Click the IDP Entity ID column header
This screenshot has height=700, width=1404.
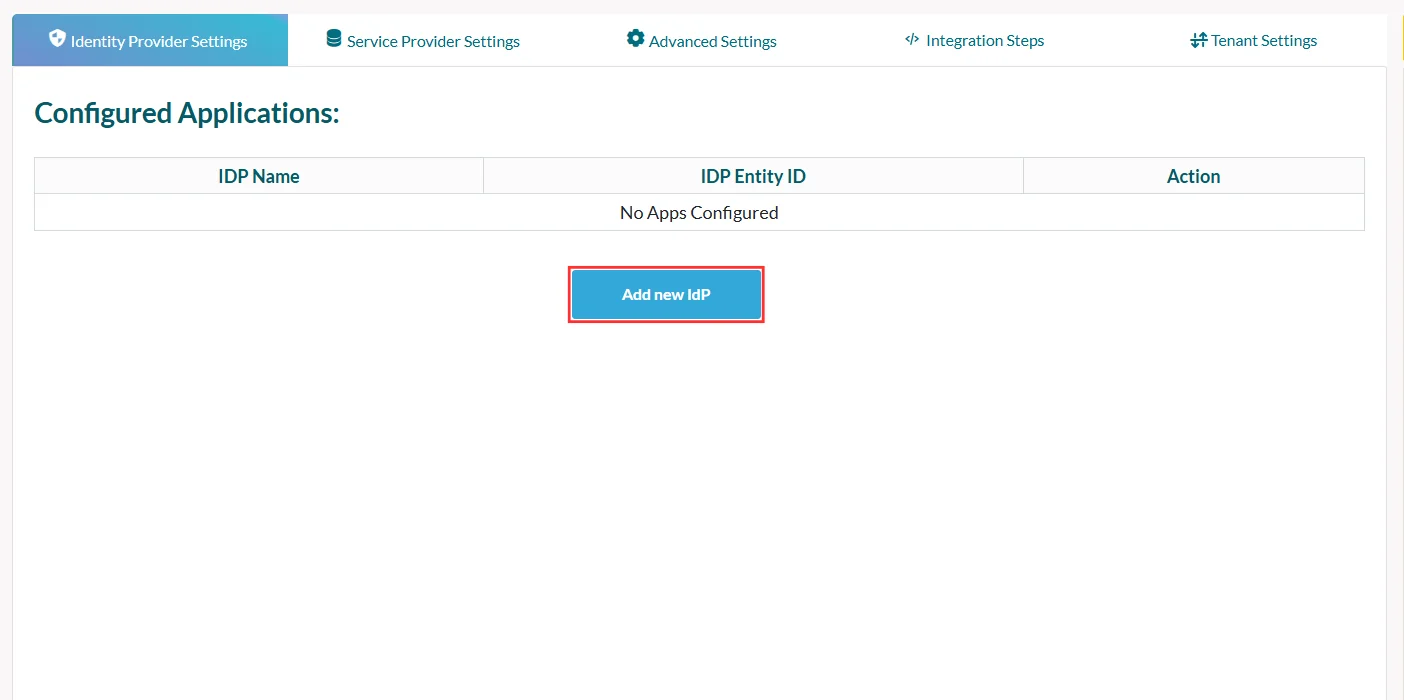tap(753, 175)
